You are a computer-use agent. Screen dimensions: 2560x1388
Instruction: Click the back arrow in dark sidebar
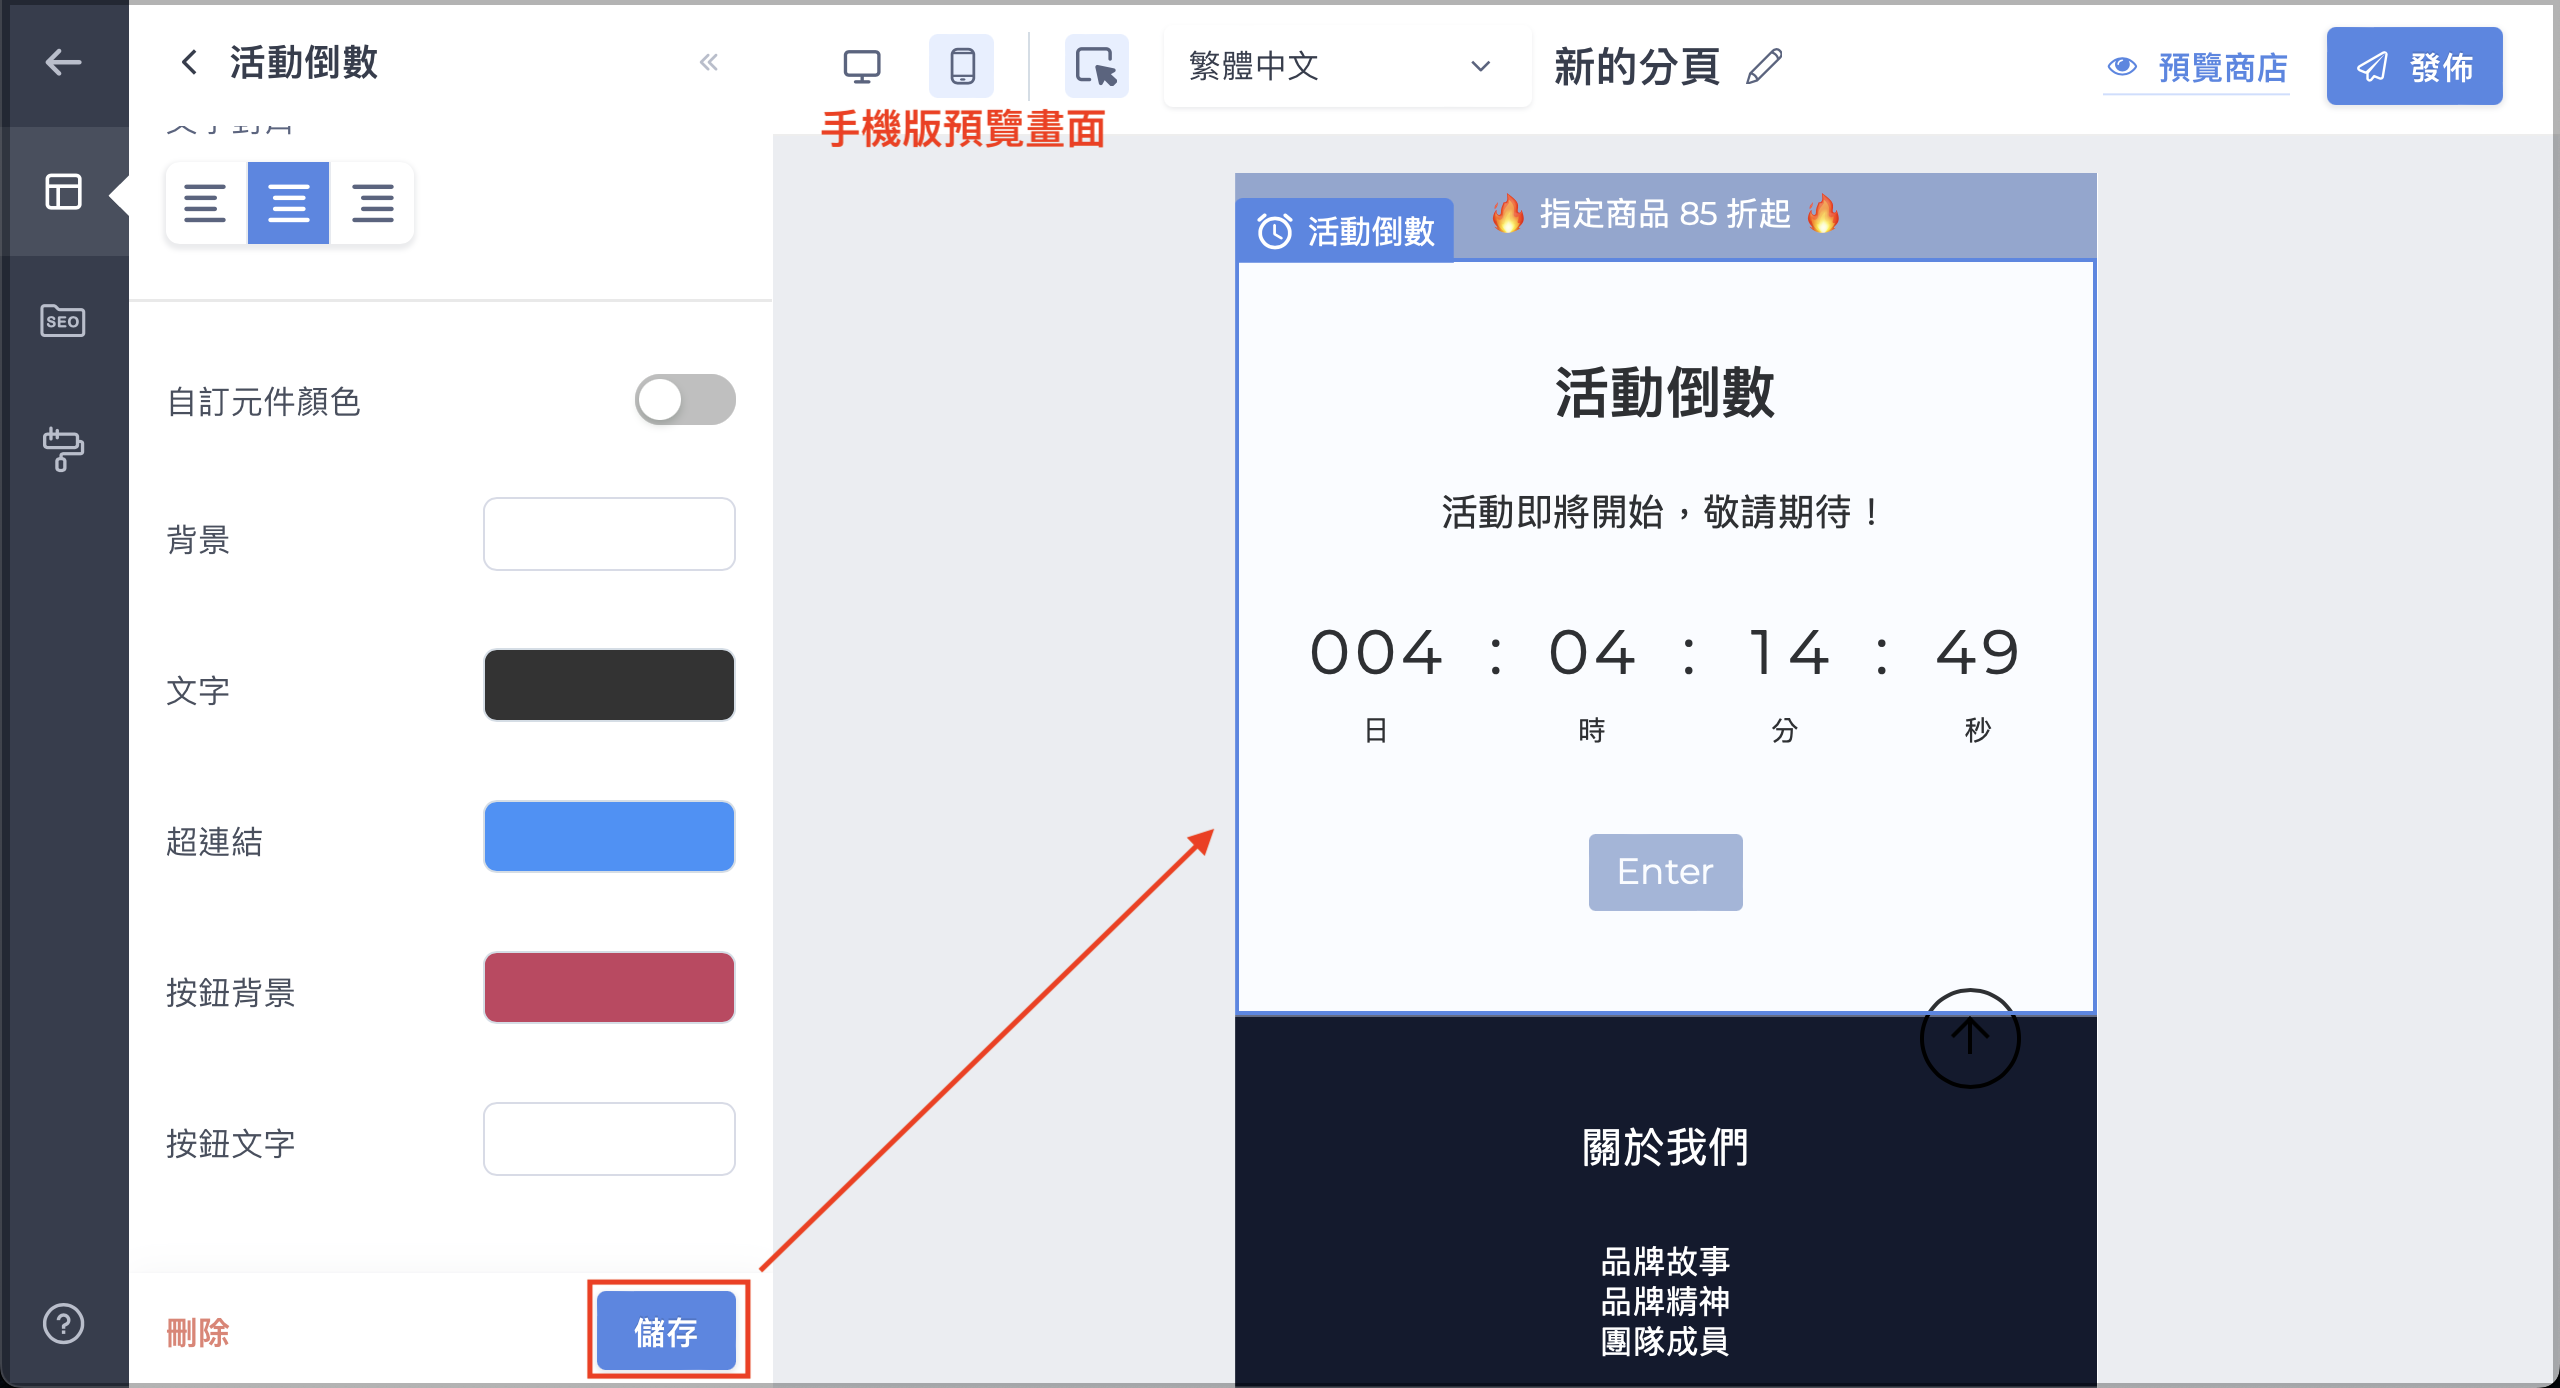click(63, 63)
